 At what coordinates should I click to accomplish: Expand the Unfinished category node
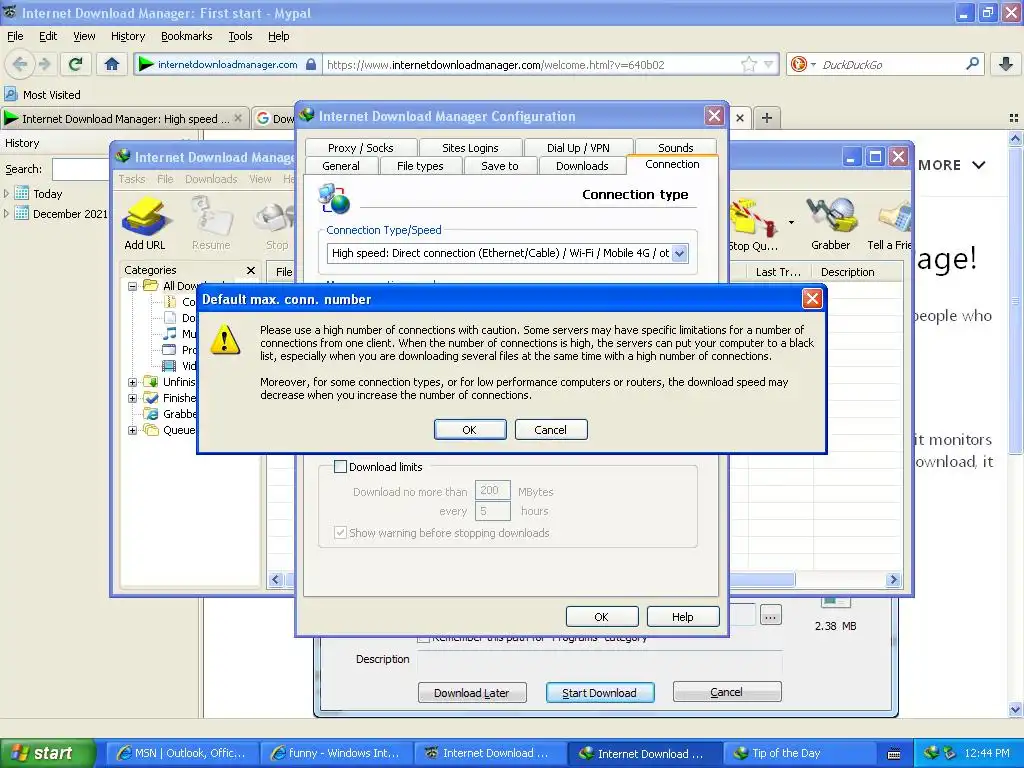tap(133, 382)
